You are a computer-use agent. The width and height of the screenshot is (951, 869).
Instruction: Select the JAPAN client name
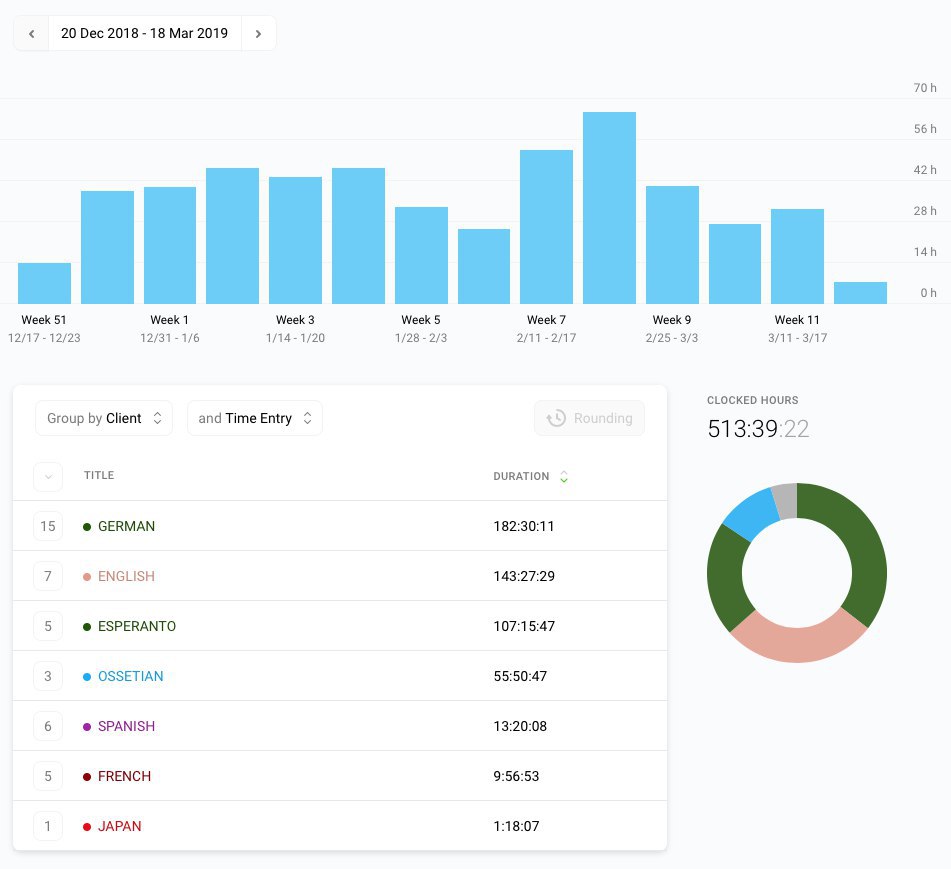(119, 827)
